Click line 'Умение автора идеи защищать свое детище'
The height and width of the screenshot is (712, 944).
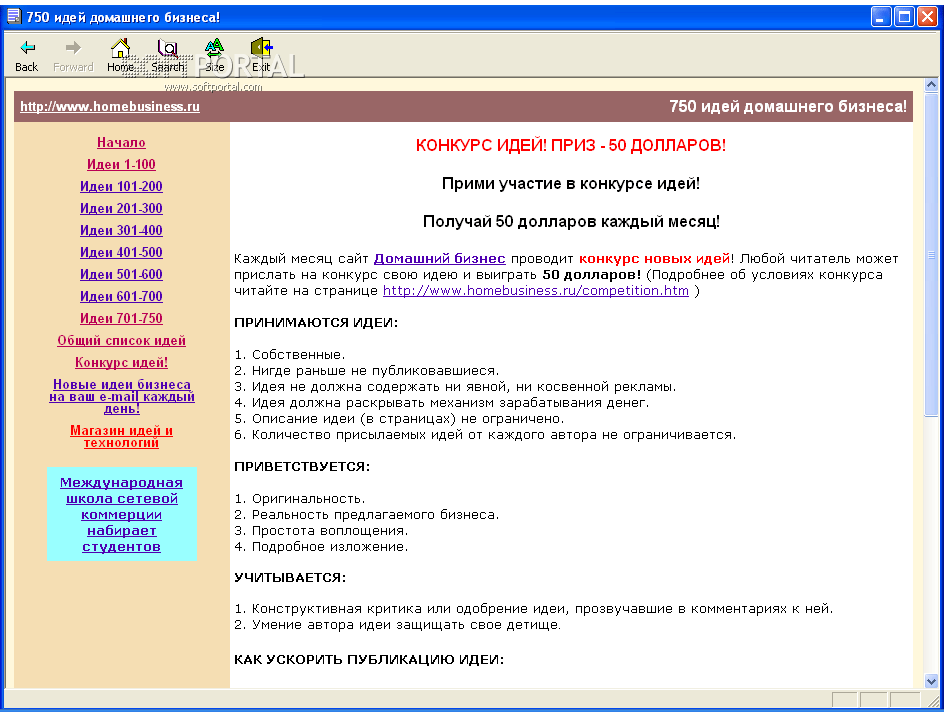click(x=406, y=625)
